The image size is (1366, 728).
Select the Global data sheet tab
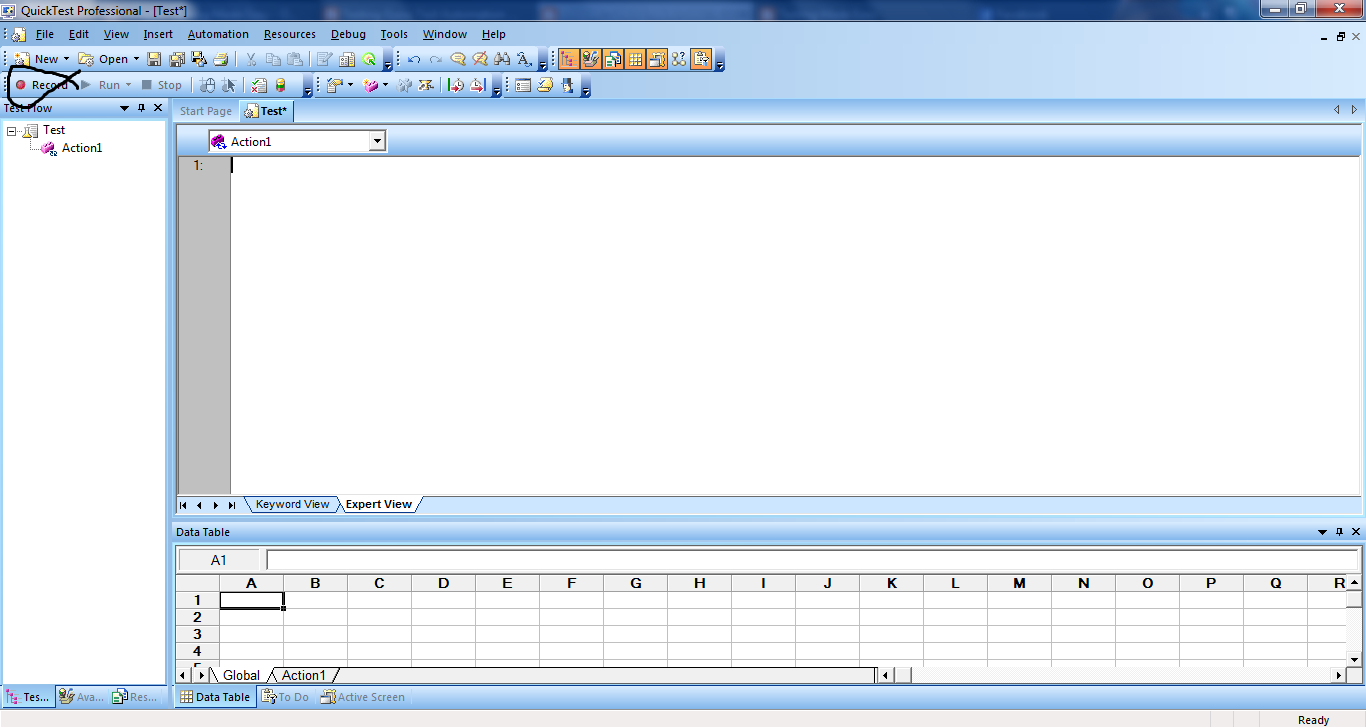(240, 675)
